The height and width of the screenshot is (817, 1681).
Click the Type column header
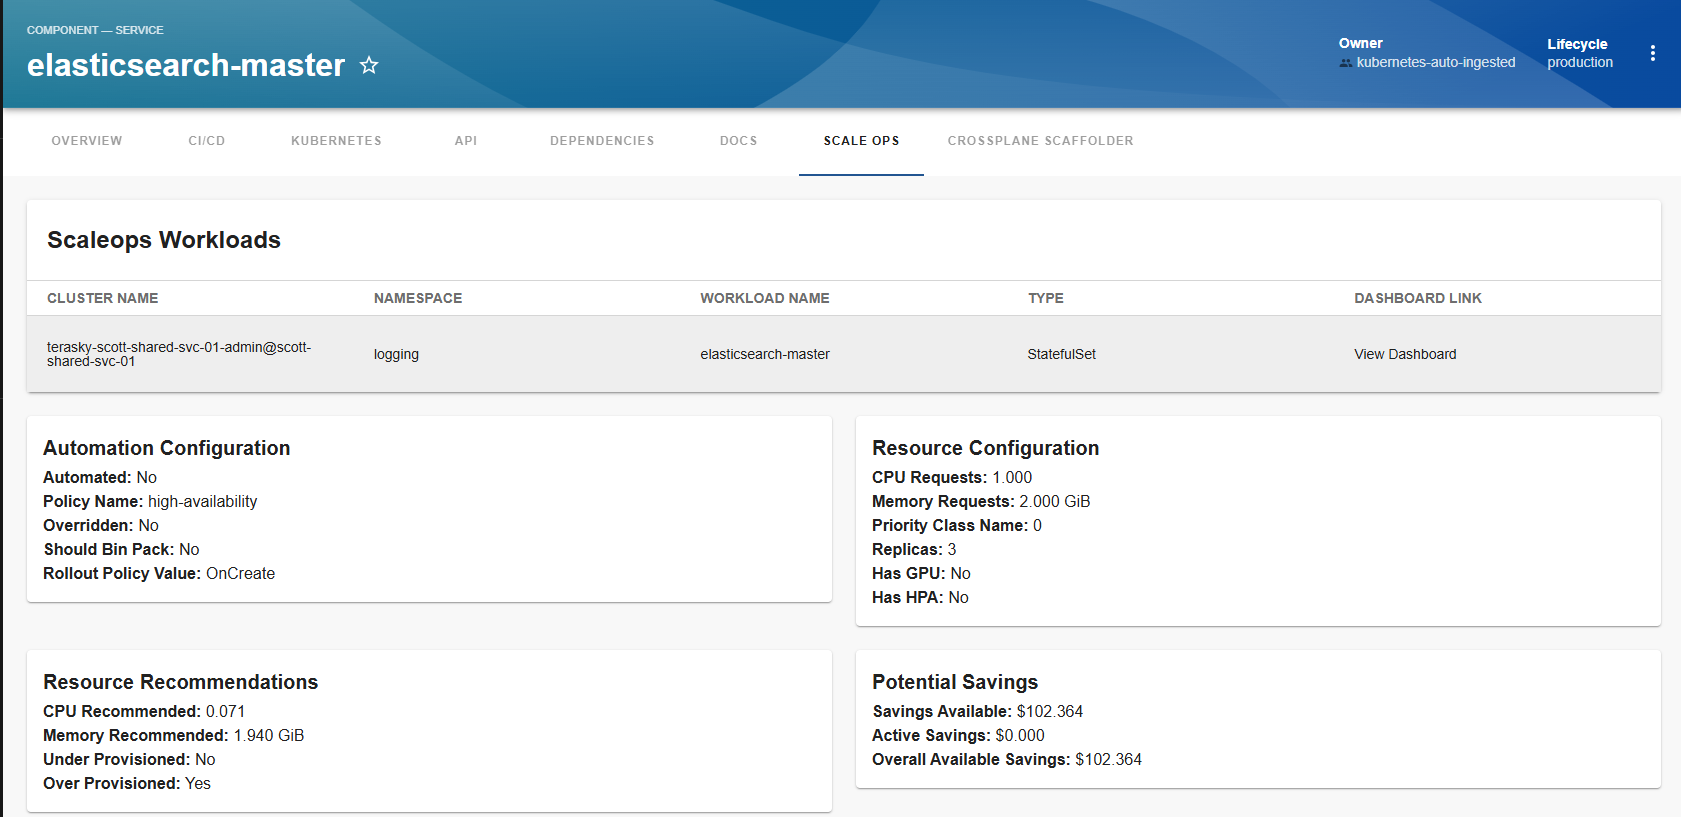click(x=1046, y=298)
